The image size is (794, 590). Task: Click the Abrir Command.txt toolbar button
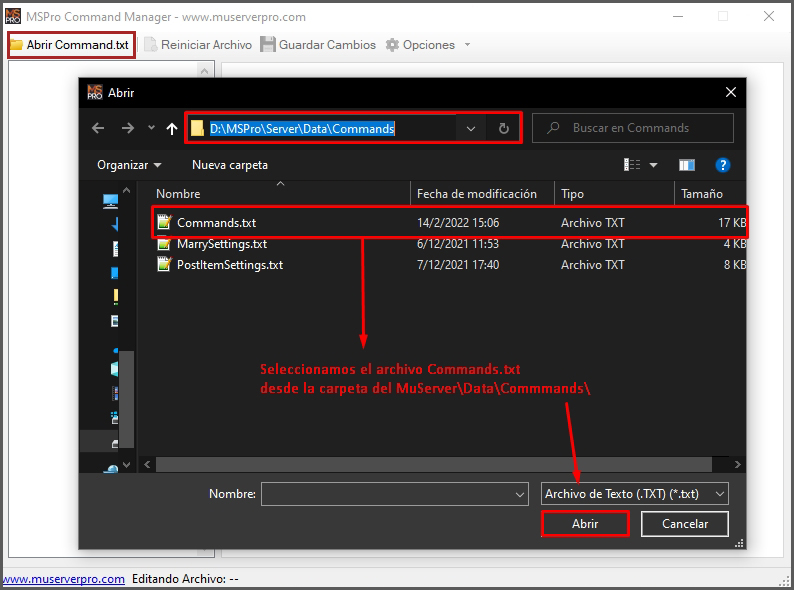click(x=70, y=45)
